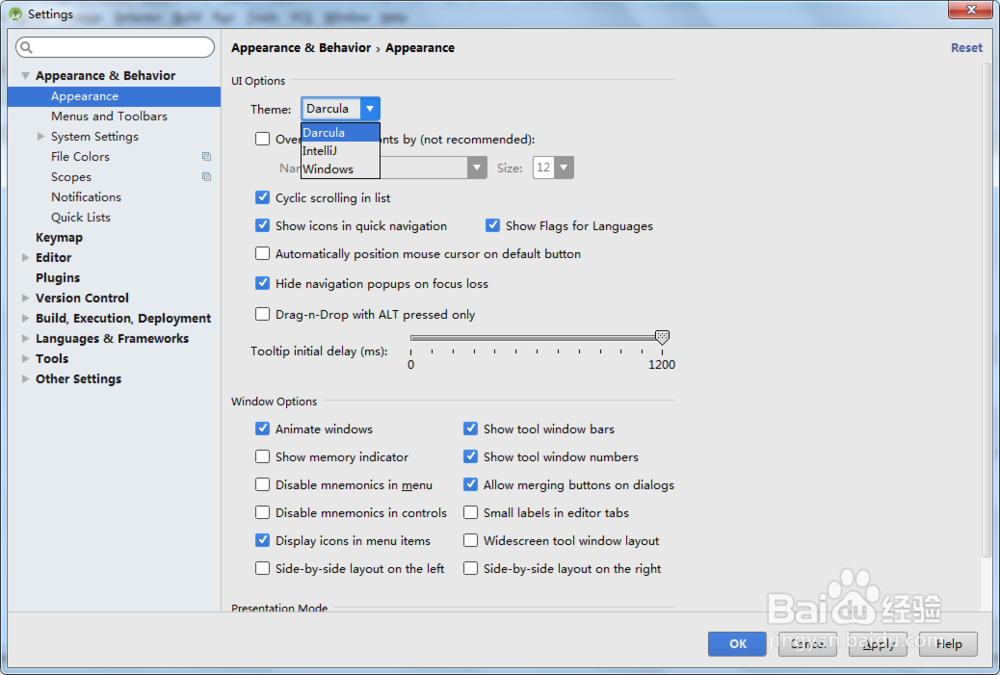Viewport: 1000px width, 675px height.
Task: Expand the Editor settings section
Action: (x=26, y=258)
